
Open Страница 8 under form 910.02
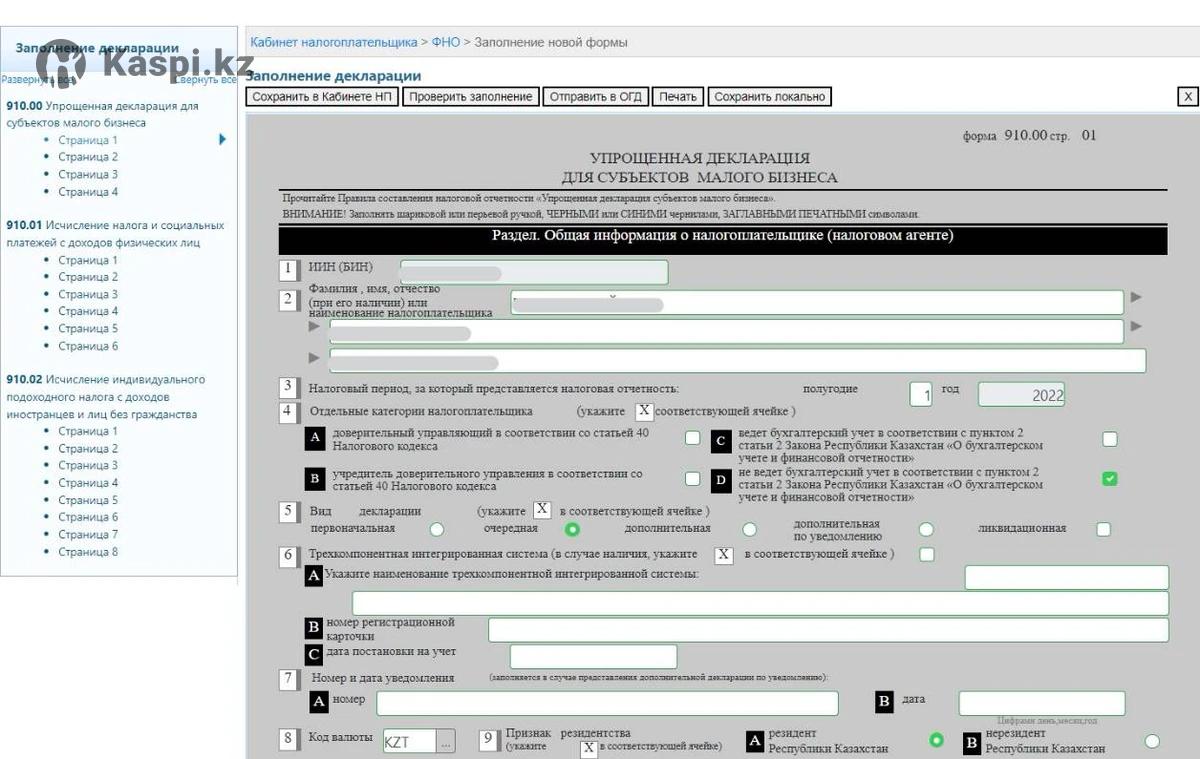pyautogui.click(x=88, y=552)
